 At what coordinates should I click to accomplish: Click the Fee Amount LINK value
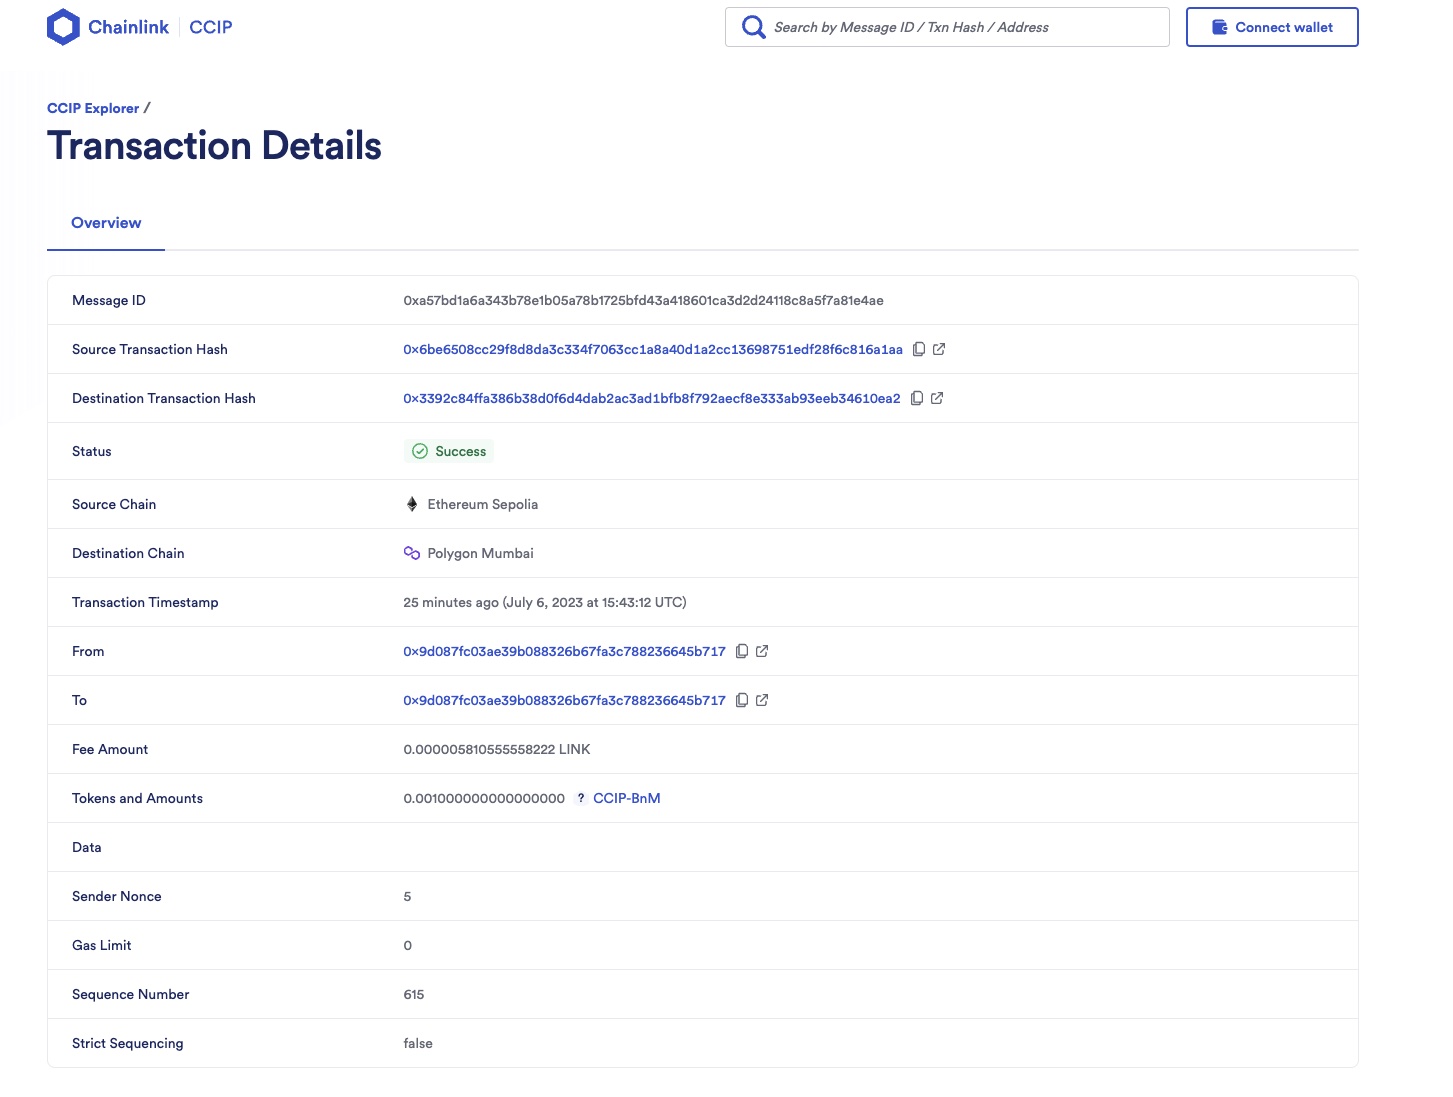[x=497, y=749]
